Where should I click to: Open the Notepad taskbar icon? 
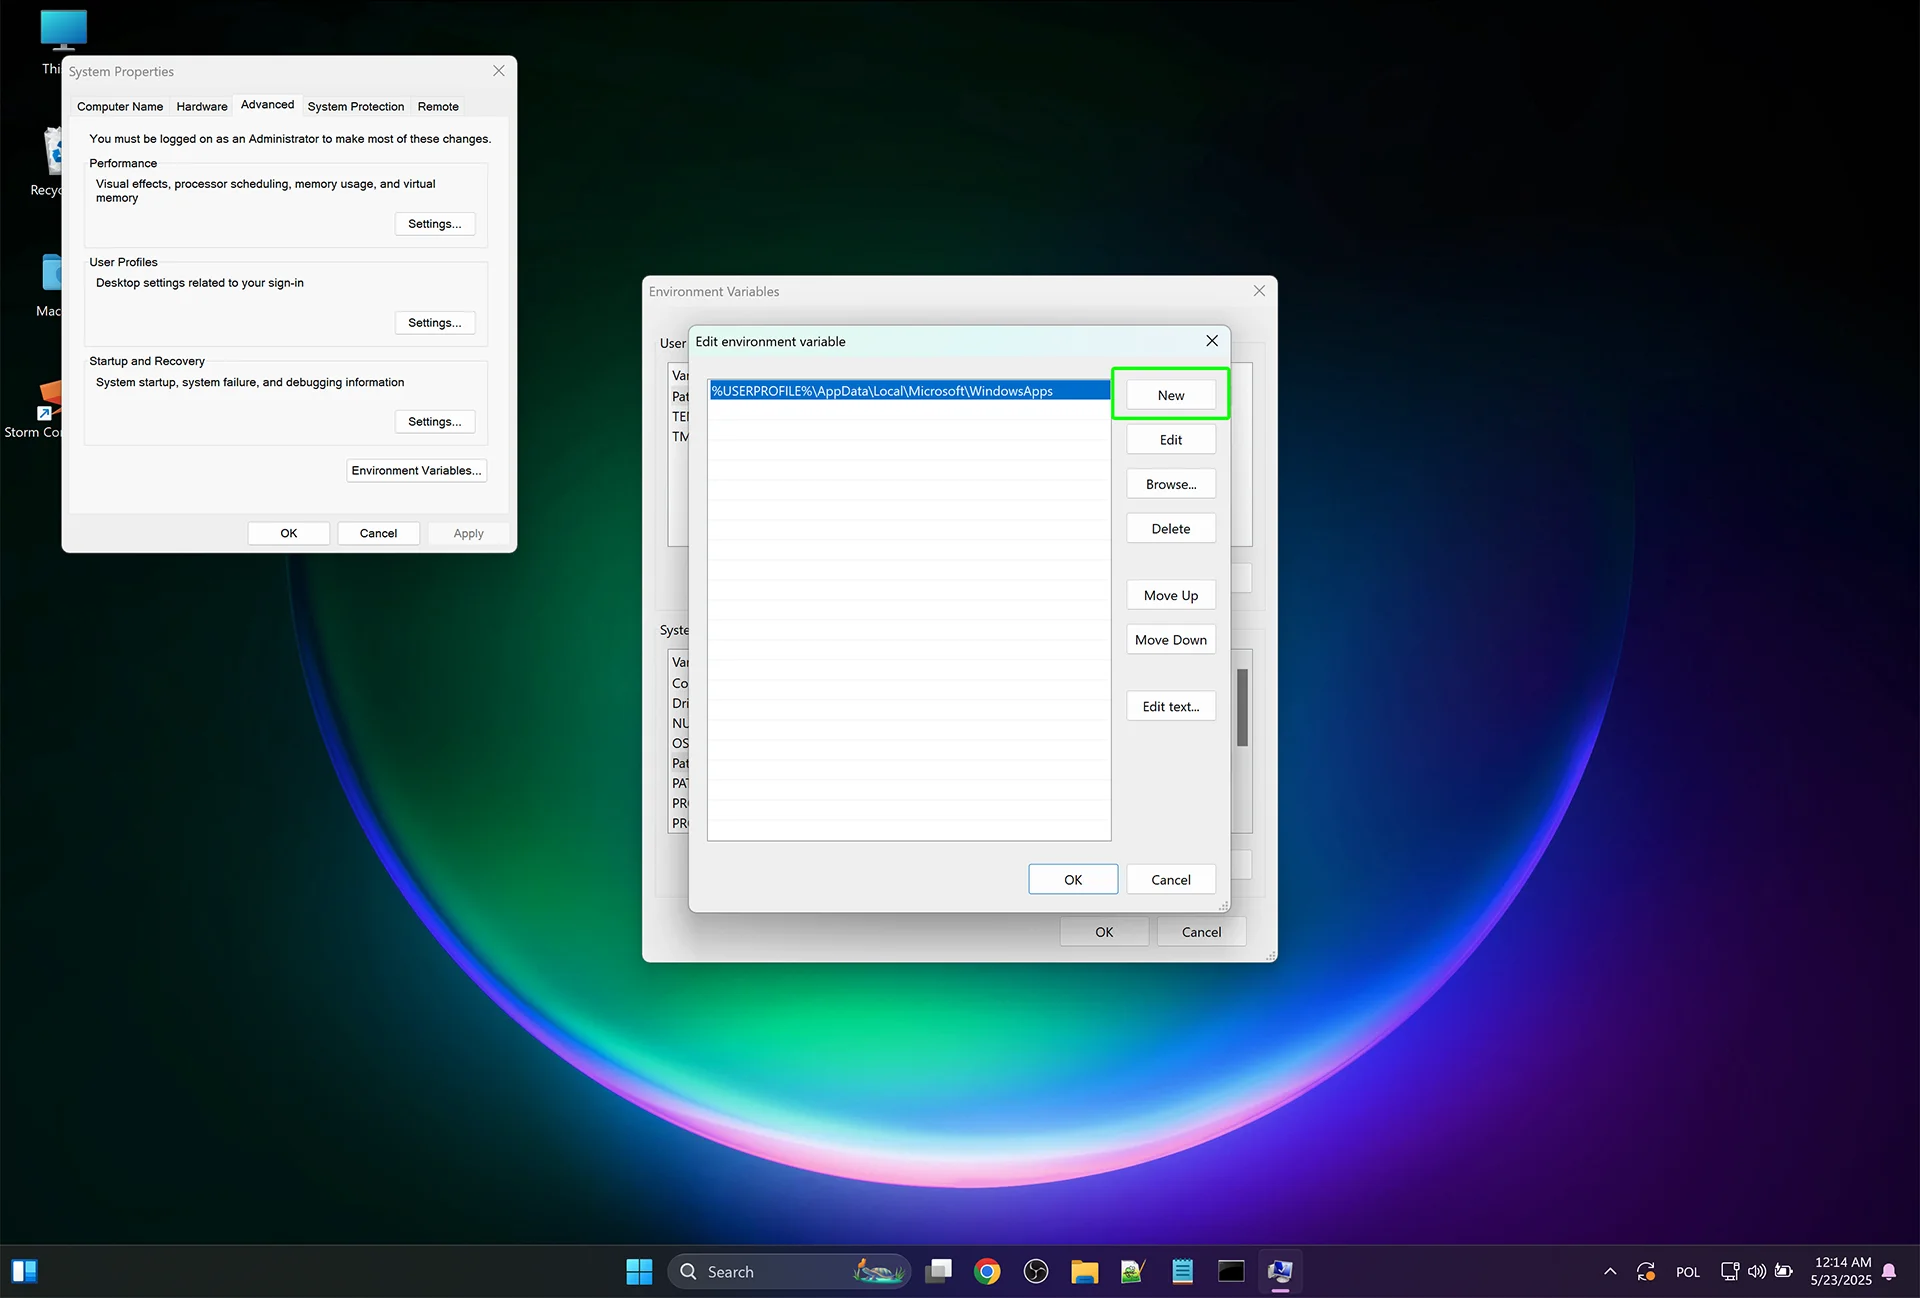point(1182,1271)
